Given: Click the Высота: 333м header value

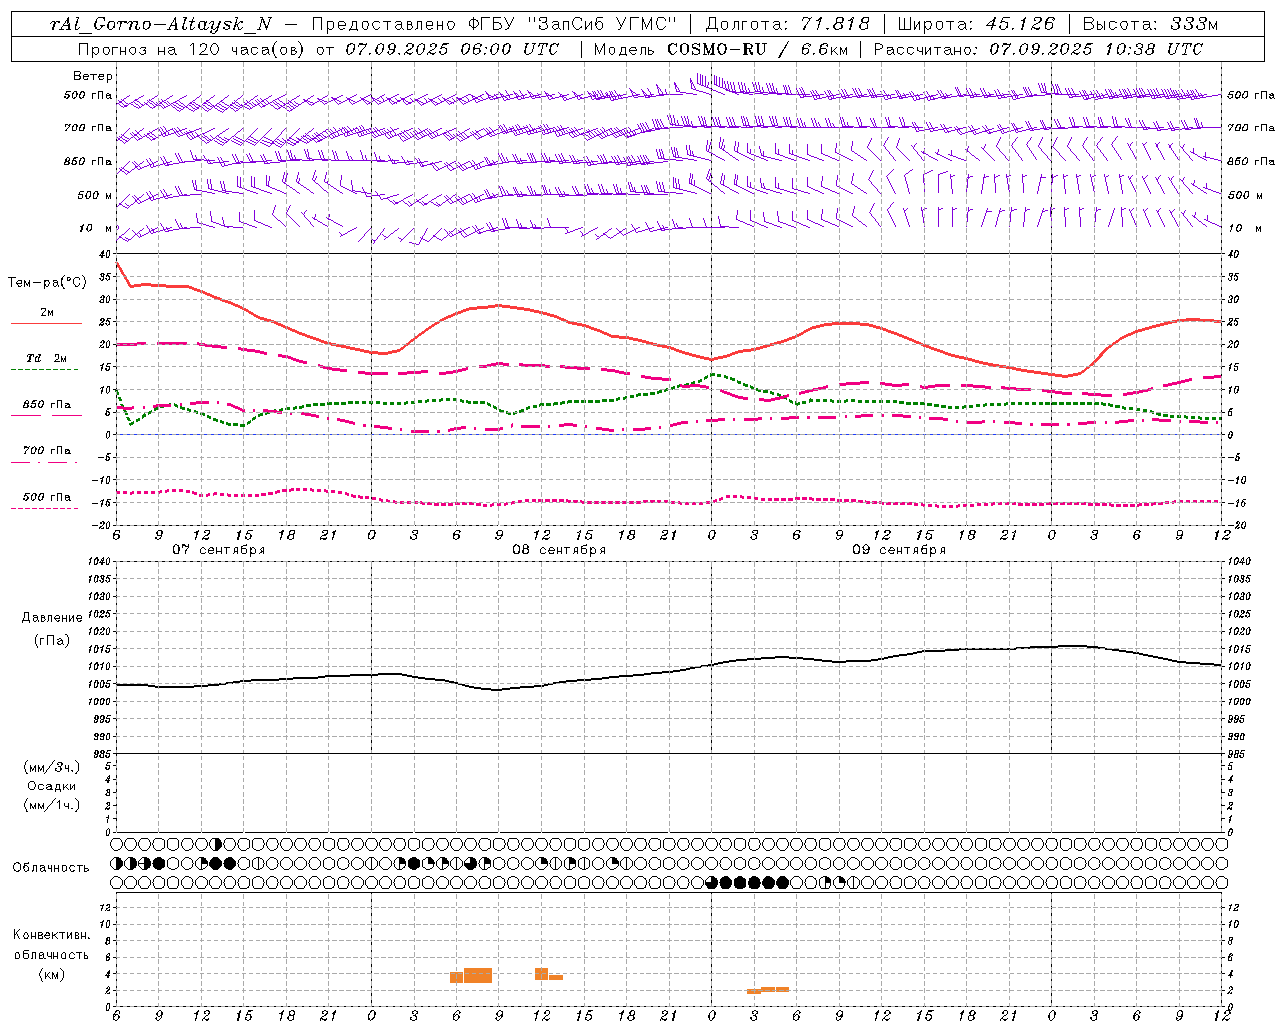Looking at the screenshot, I should tap(1151, 24).
